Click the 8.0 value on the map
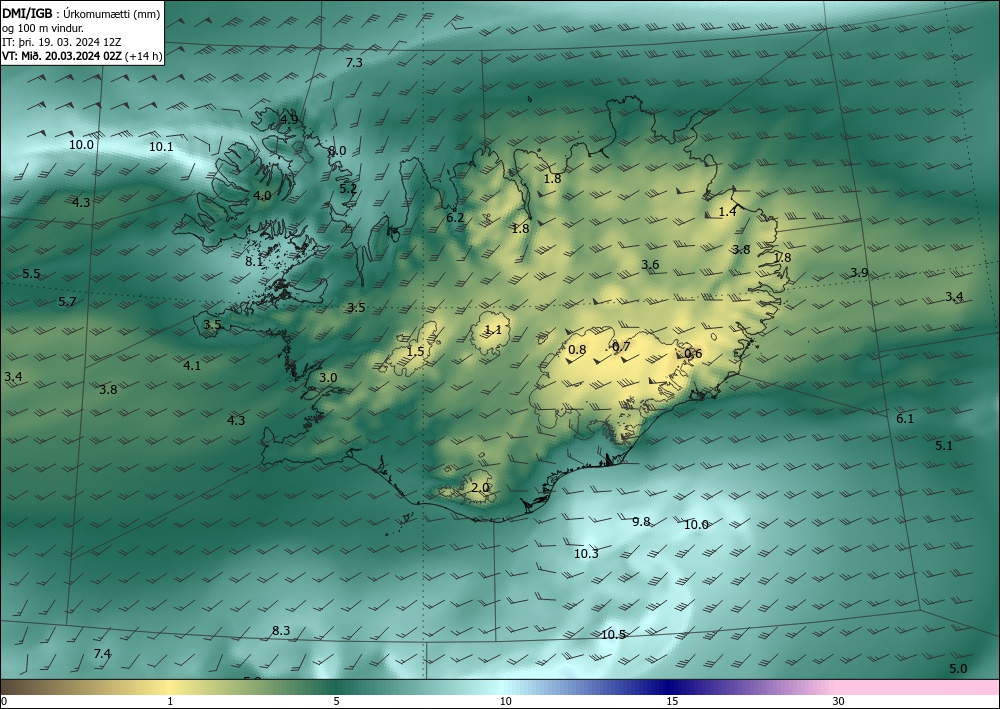1000x709 pixels. coord(337,151)
